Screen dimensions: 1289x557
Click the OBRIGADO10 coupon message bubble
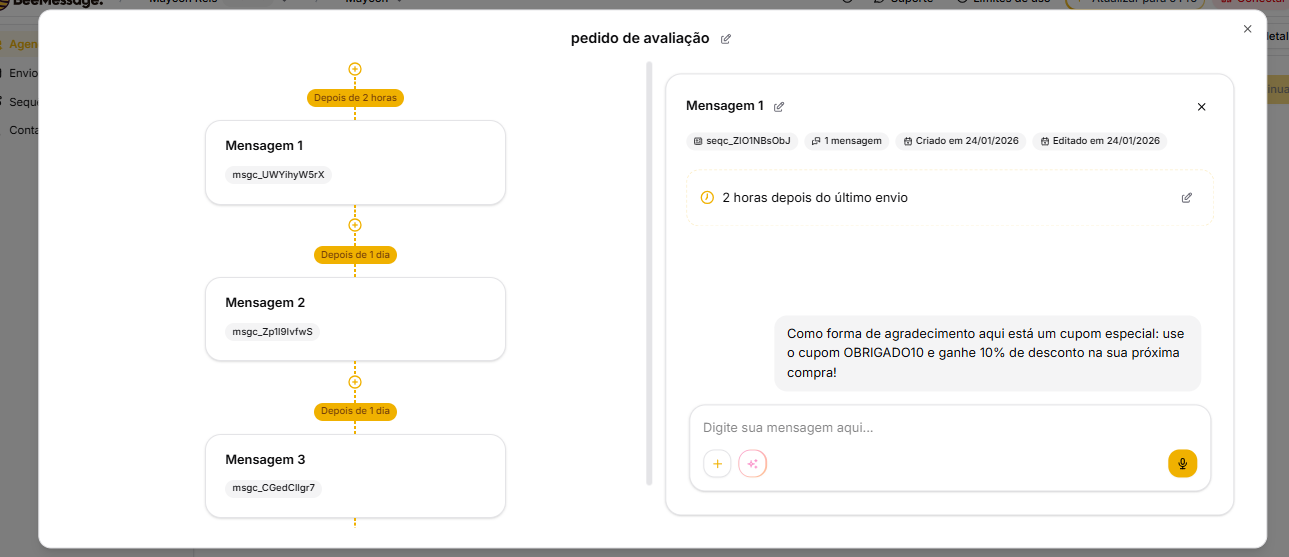point(986,353)
